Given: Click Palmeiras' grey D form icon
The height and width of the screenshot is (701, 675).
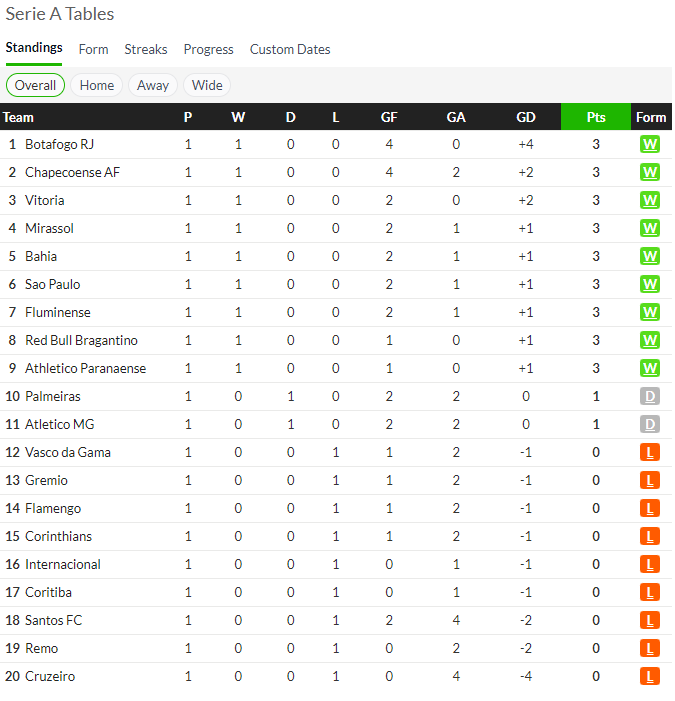Looking at the screenshot, I should [650, 396].
